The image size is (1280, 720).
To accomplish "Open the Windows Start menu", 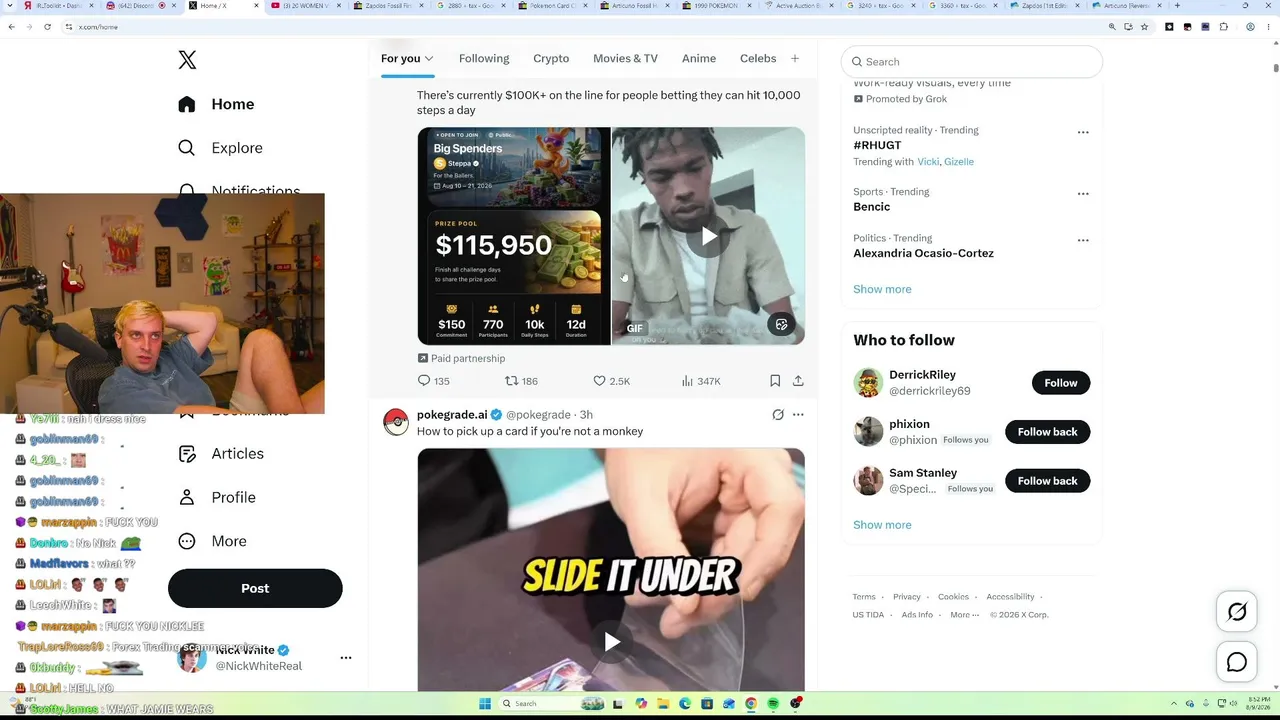I will 485,704.
